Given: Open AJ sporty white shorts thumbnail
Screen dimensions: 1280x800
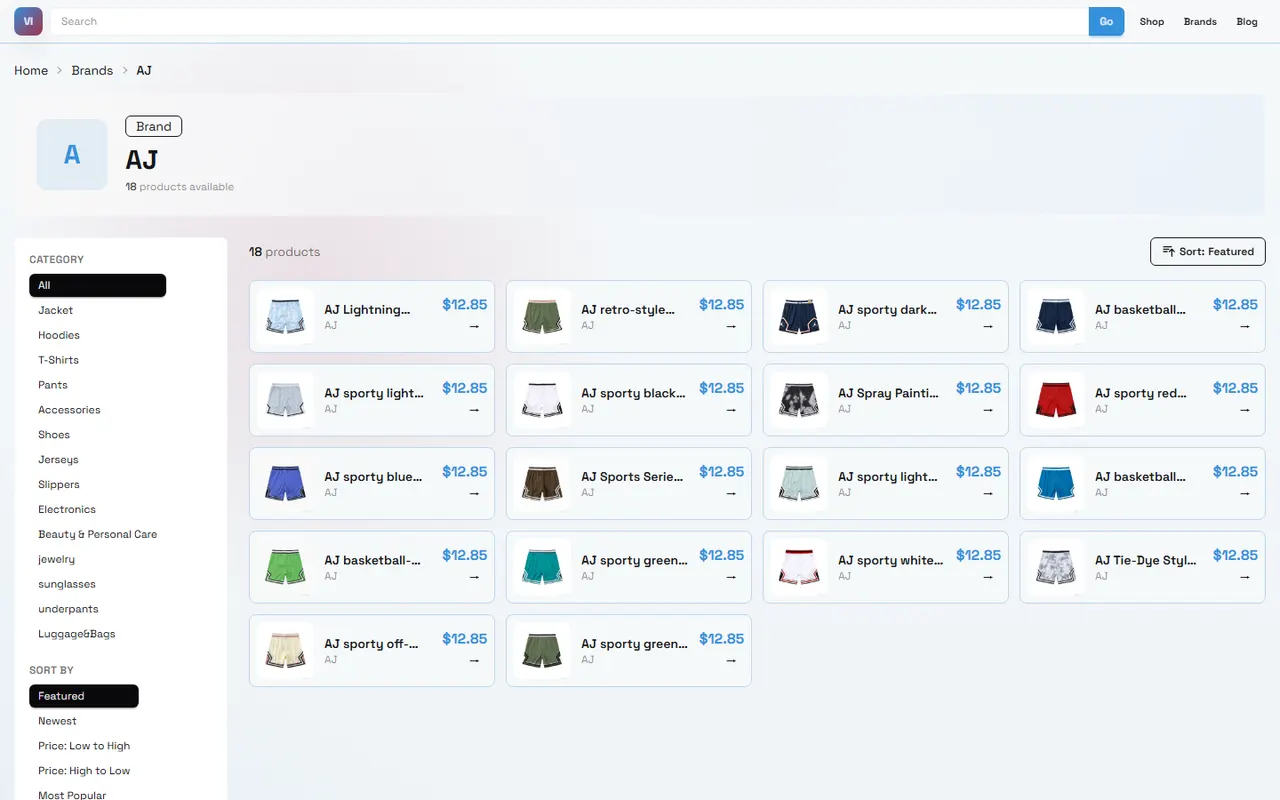Looking at the screenshot, I should tap(799, 567).
